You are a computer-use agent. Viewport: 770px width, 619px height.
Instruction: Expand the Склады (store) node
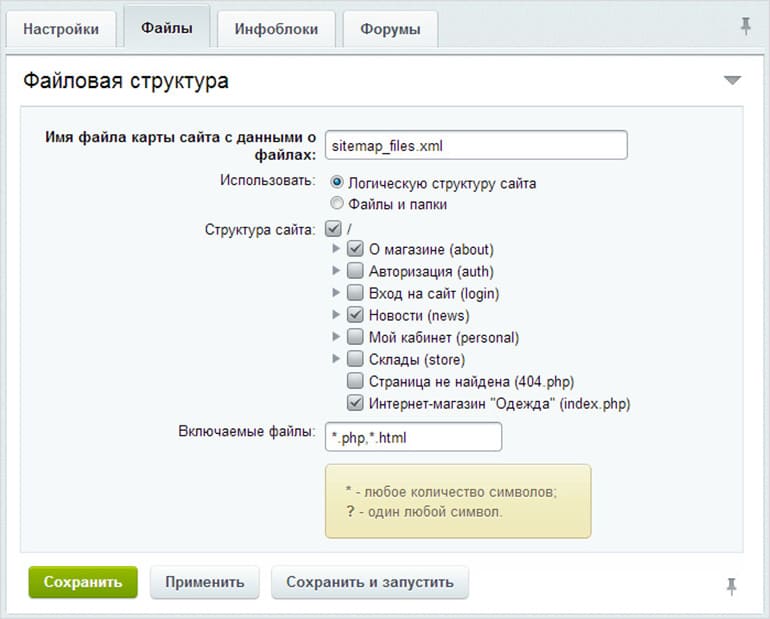(336, 359)
